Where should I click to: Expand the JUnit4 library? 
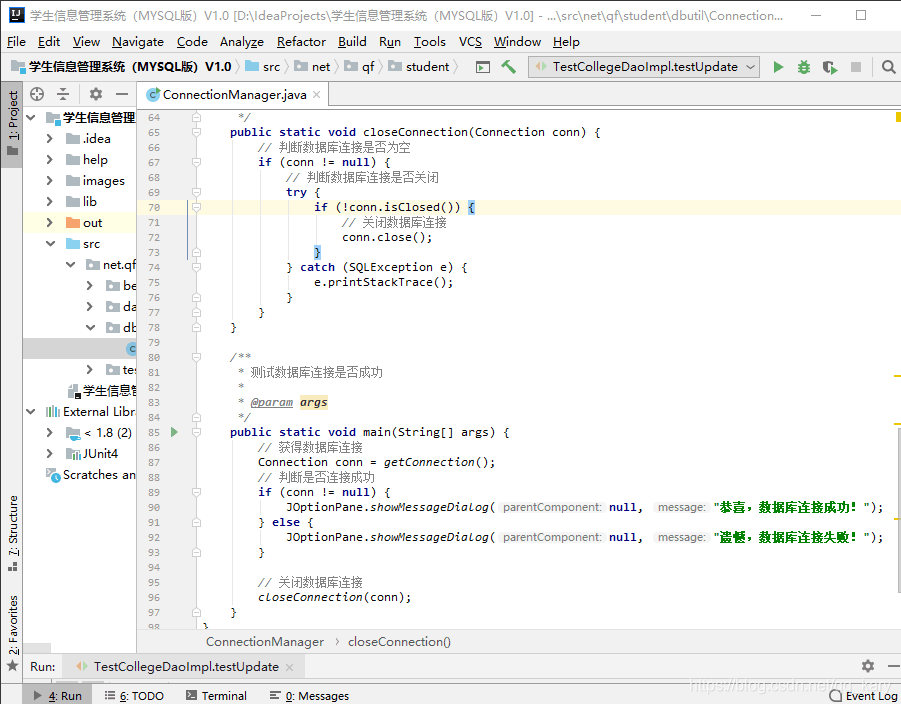click(49, 453)
